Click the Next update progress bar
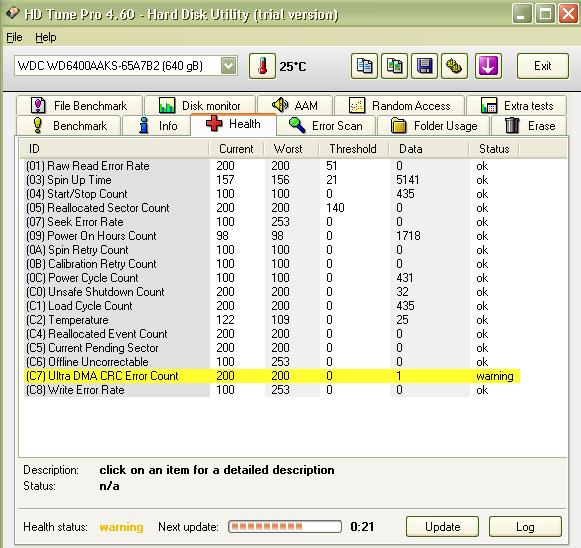 (x=285, y=526)
